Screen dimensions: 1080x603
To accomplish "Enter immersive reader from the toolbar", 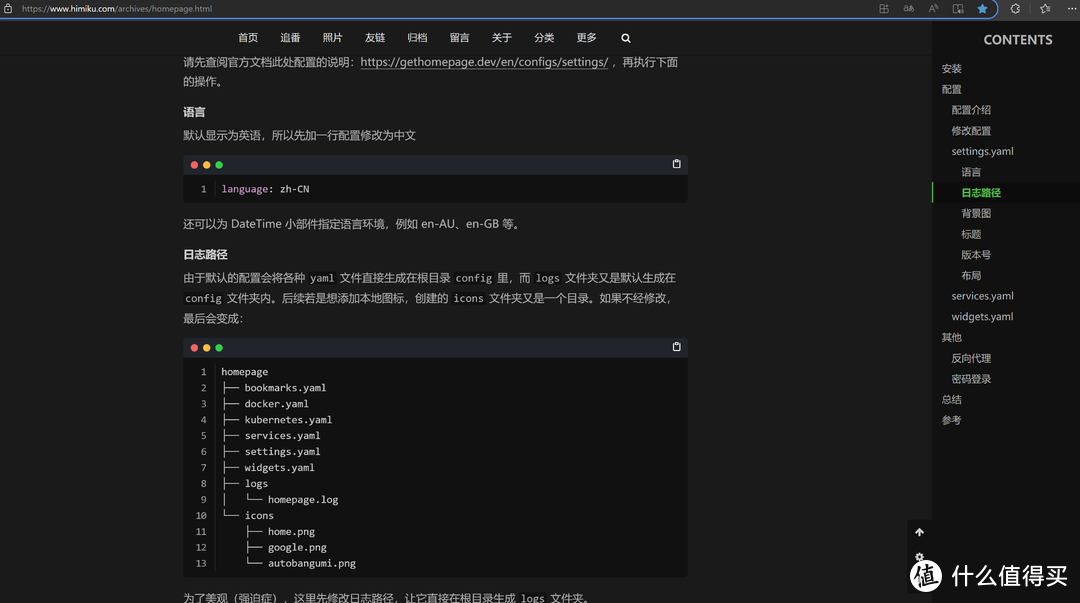I will click(x=958, y=8).
